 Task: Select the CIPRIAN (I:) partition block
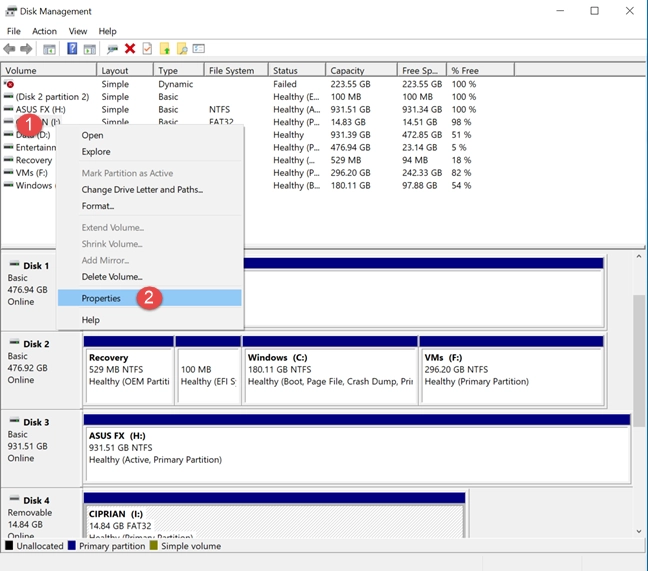[274, 515]
